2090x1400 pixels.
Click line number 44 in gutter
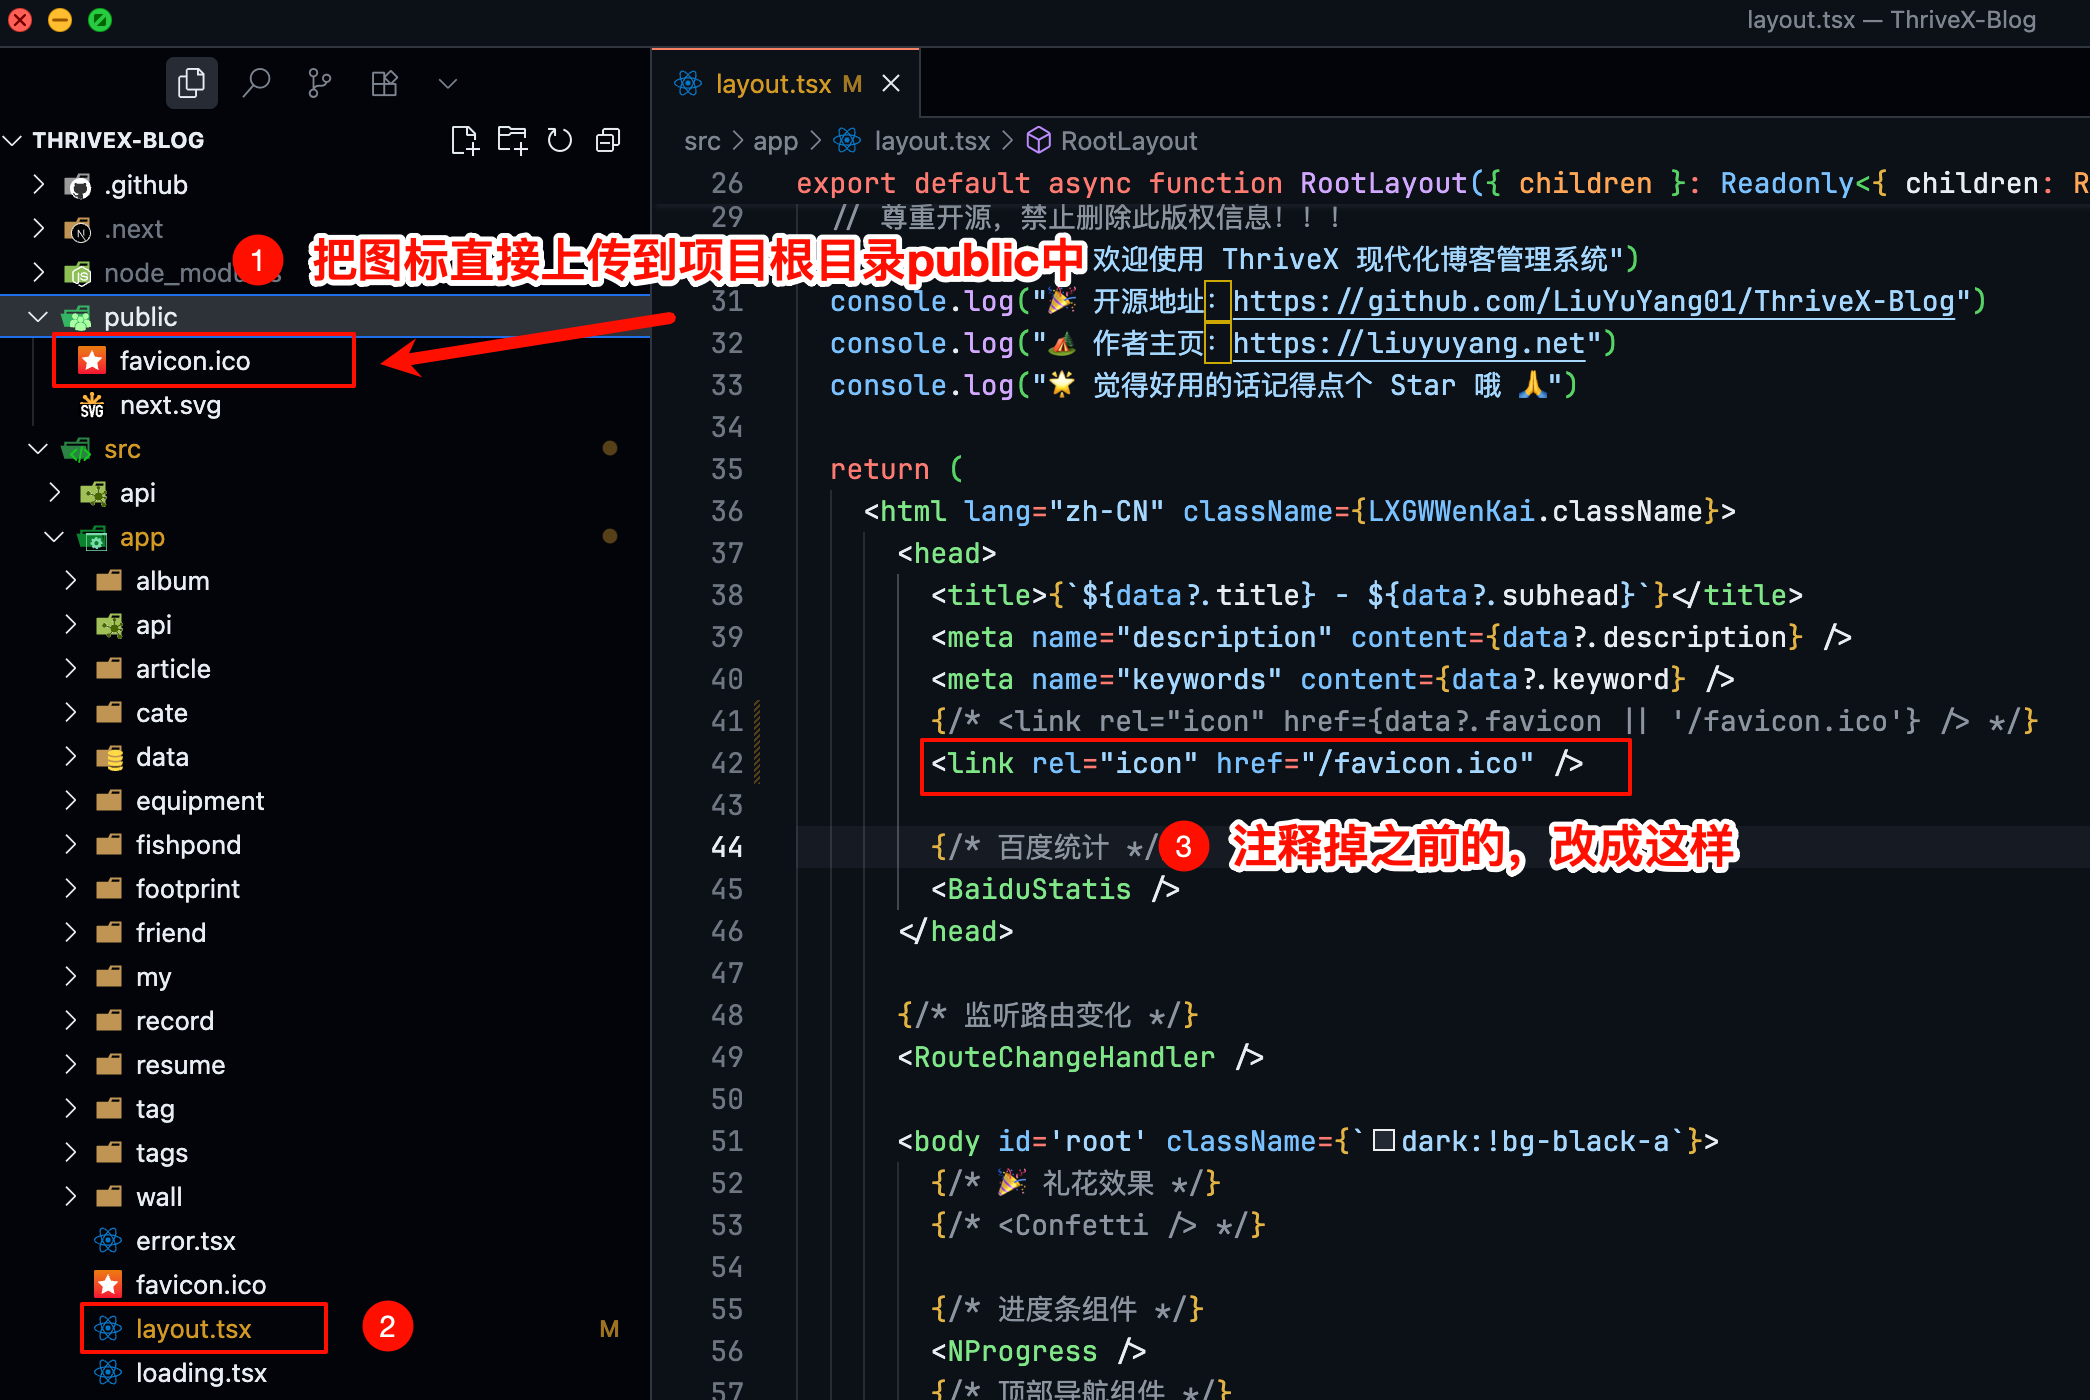click(727, 847)
